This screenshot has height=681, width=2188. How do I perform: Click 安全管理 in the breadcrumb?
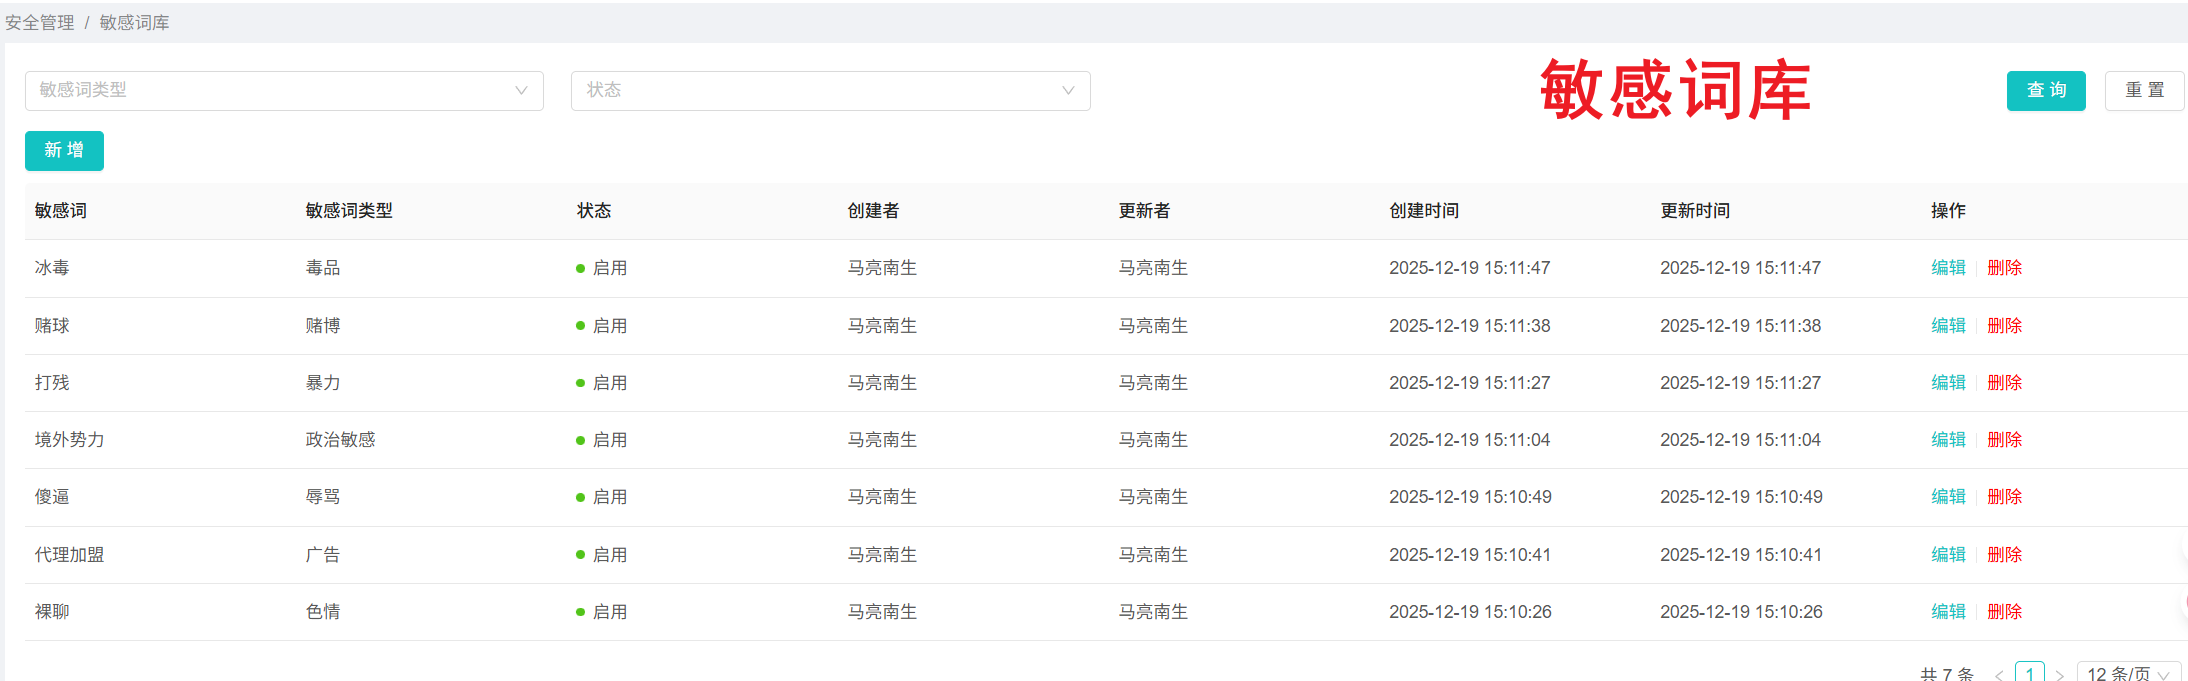click(40, 23)
